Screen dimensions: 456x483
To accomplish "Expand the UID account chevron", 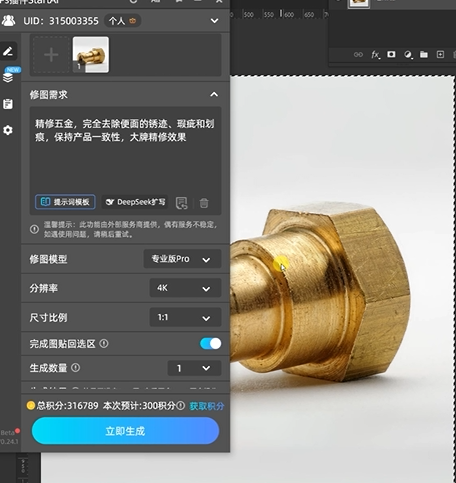I will tap(214, 21).
